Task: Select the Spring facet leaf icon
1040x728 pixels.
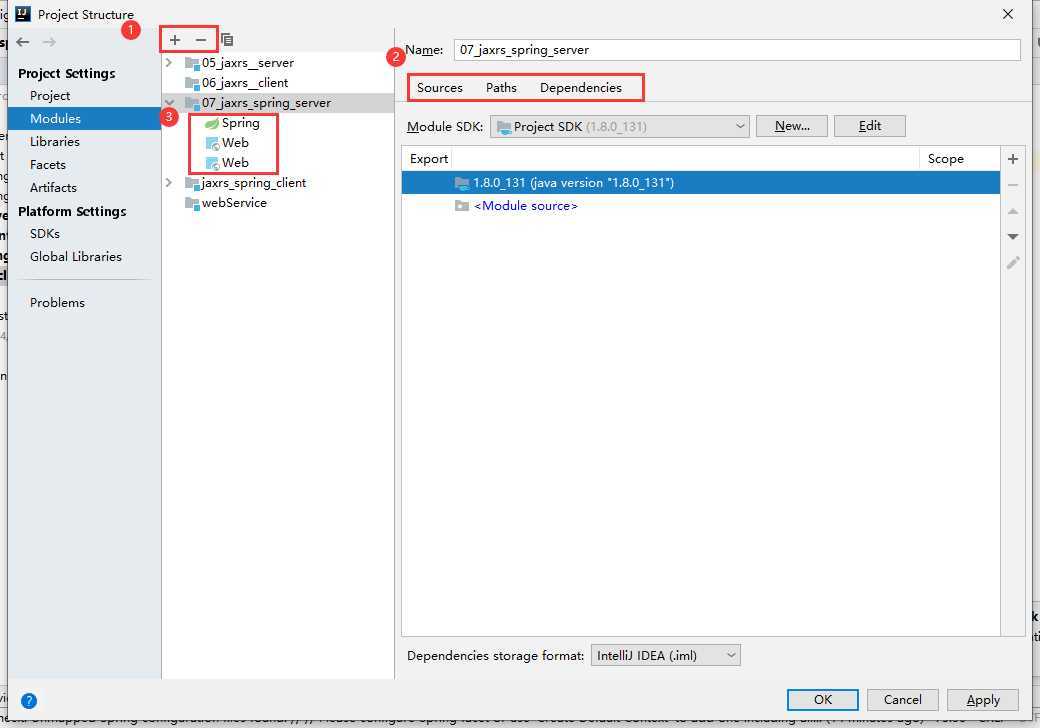Action: pos(212,123)
